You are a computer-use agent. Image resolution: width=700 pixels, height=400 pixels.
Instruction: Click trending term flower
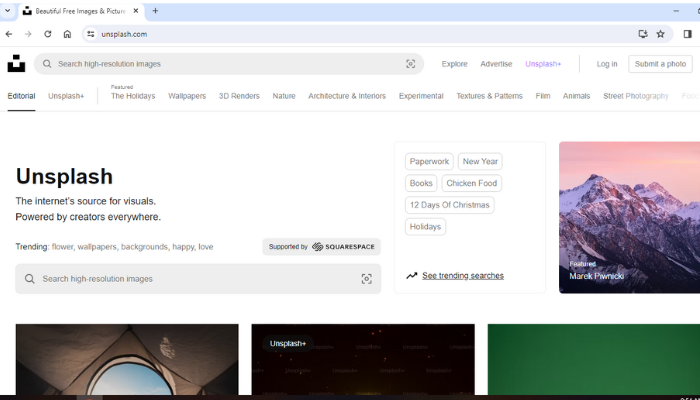coord(62,247)
